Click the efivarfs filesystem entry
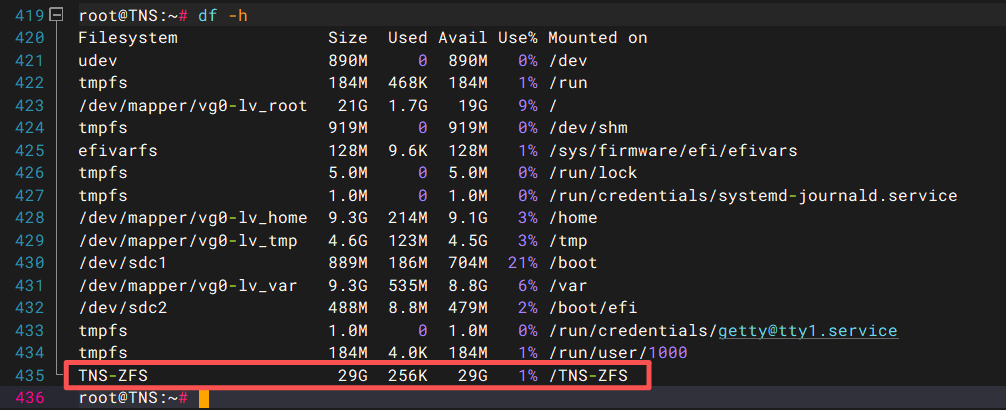 tap(117, 150)
